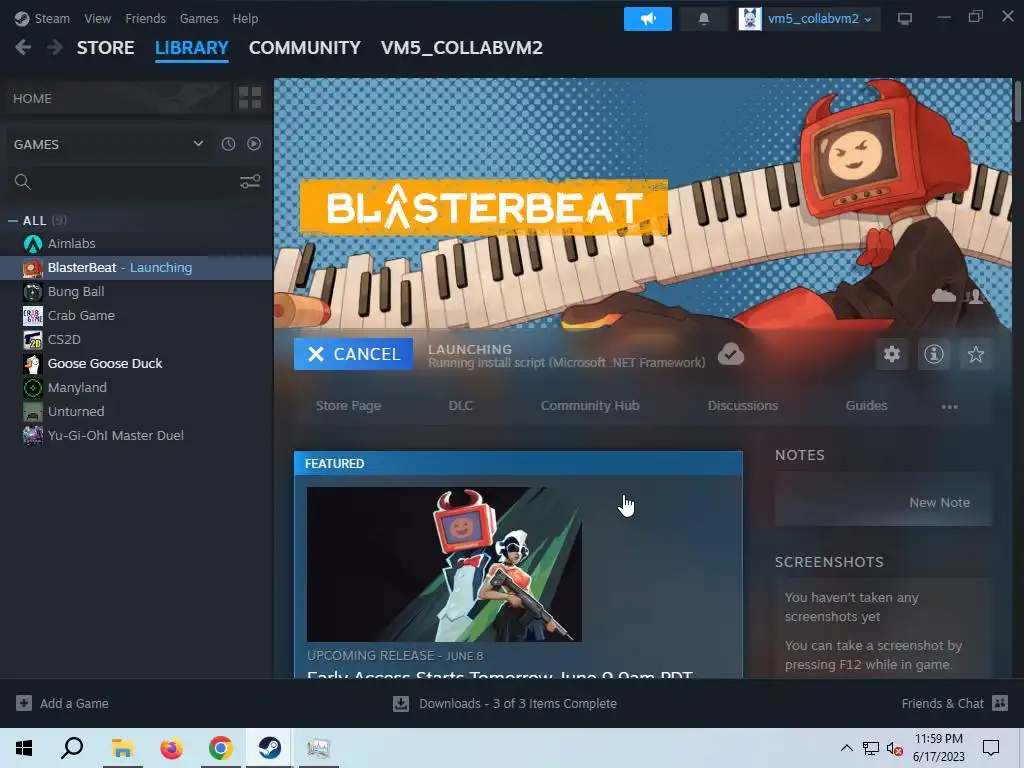Switch to collections grid view icon
Screen dimensions: 1024x768
point(250,98)
